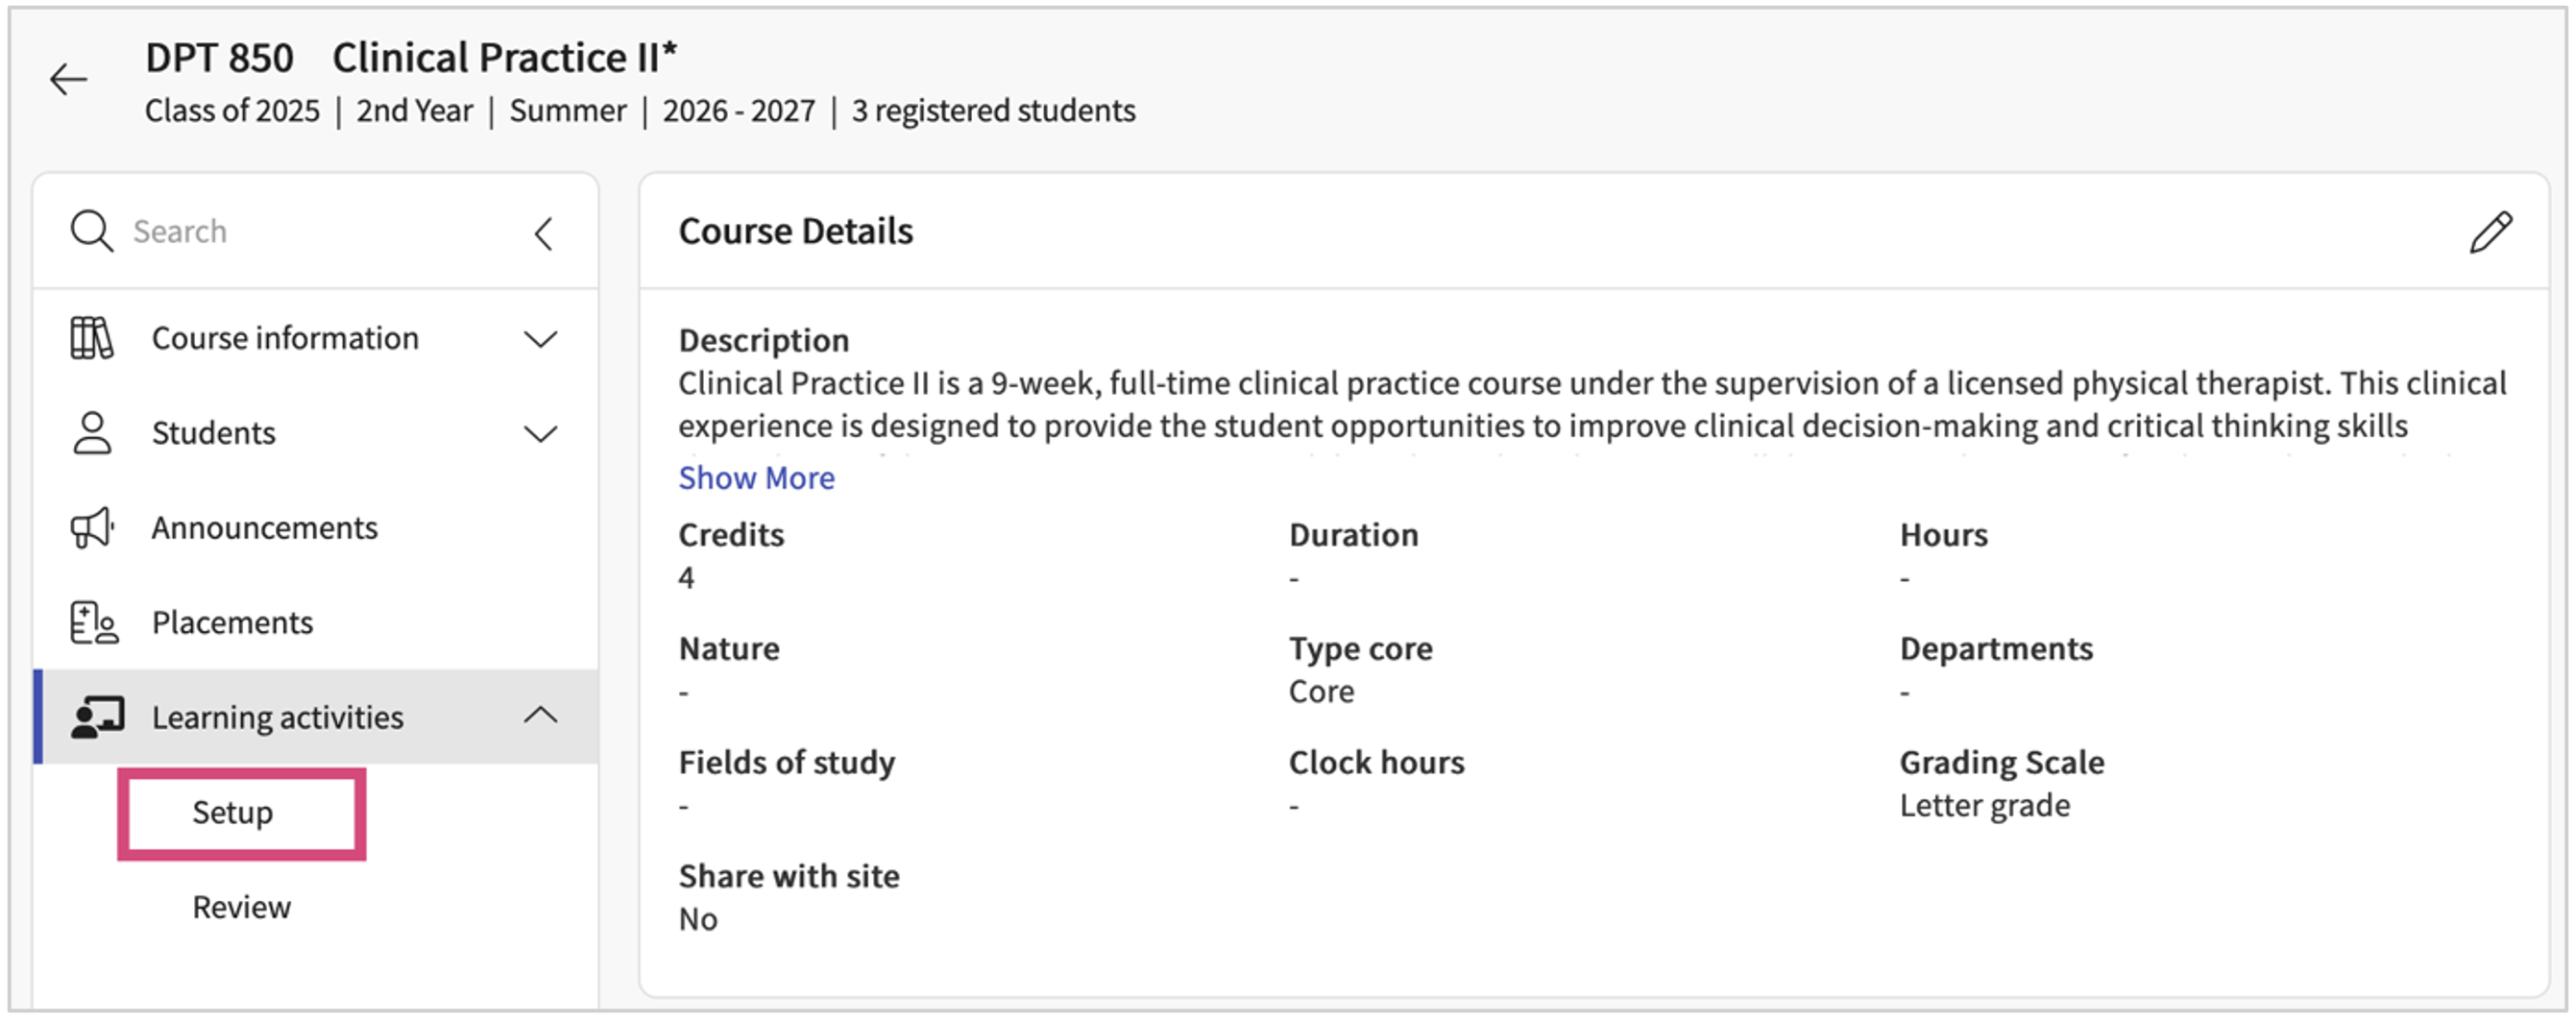Collapse the Learning activities chevron

(x=540, y=716)
